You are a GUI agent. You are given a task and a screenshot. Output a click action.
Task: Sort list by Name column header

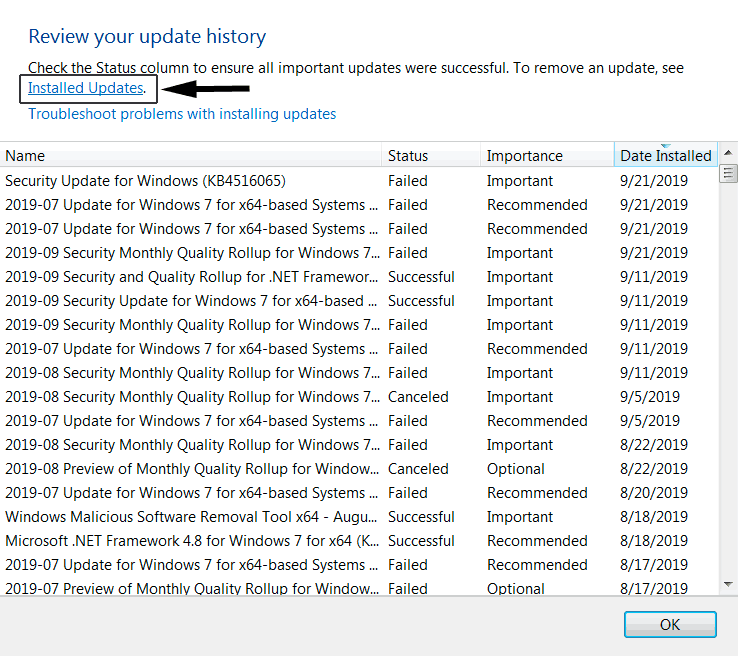click(x=191, y=155)
